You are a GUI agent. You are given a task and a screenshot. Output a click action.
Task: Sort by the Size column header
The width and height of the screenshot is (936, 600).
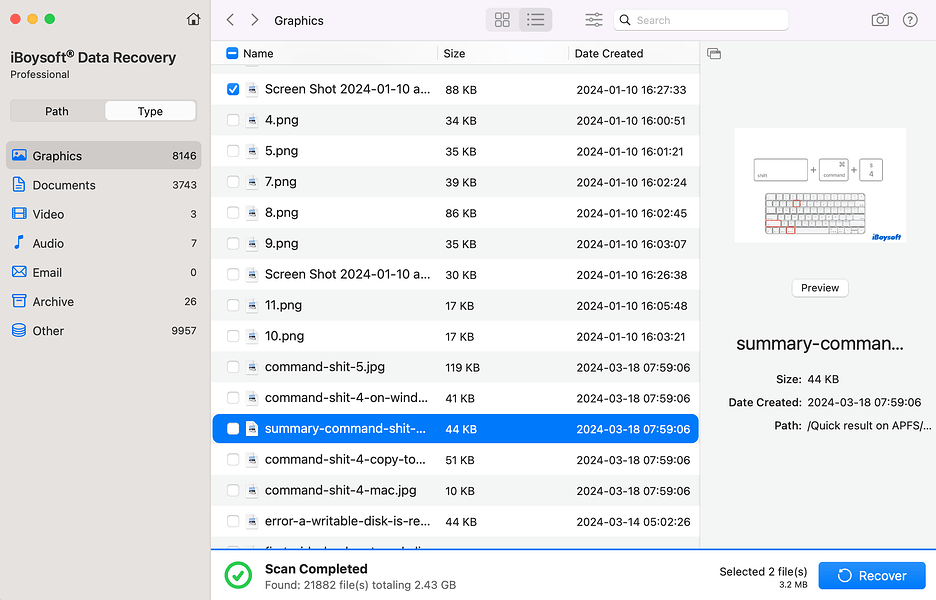click(454, 53)
